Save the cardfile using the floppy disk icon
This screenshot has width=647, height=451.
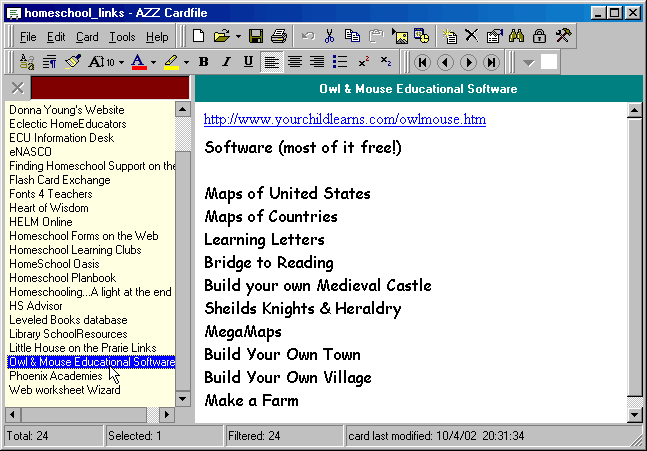point(256,36)
